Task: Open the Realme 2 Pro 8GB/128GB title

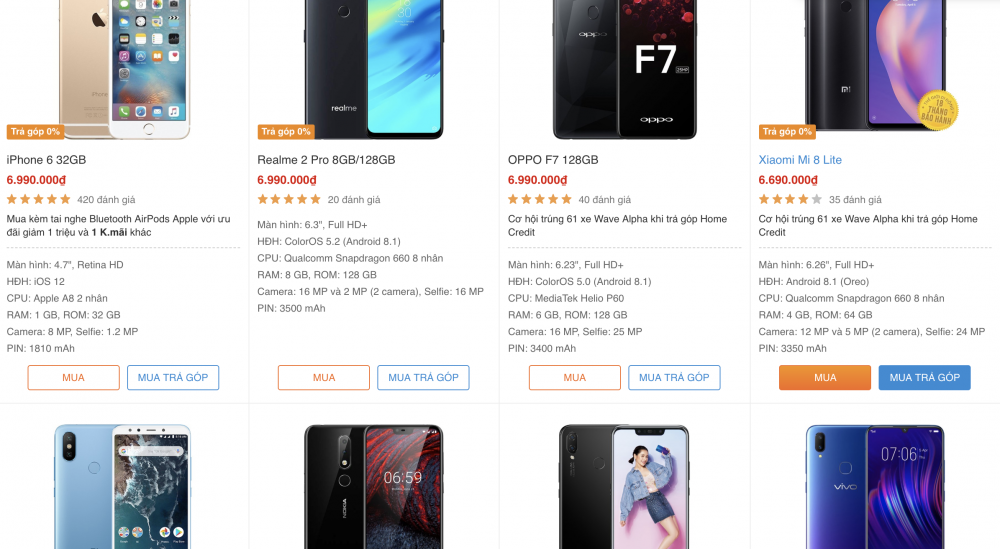Action: click(x=326, y=160)
